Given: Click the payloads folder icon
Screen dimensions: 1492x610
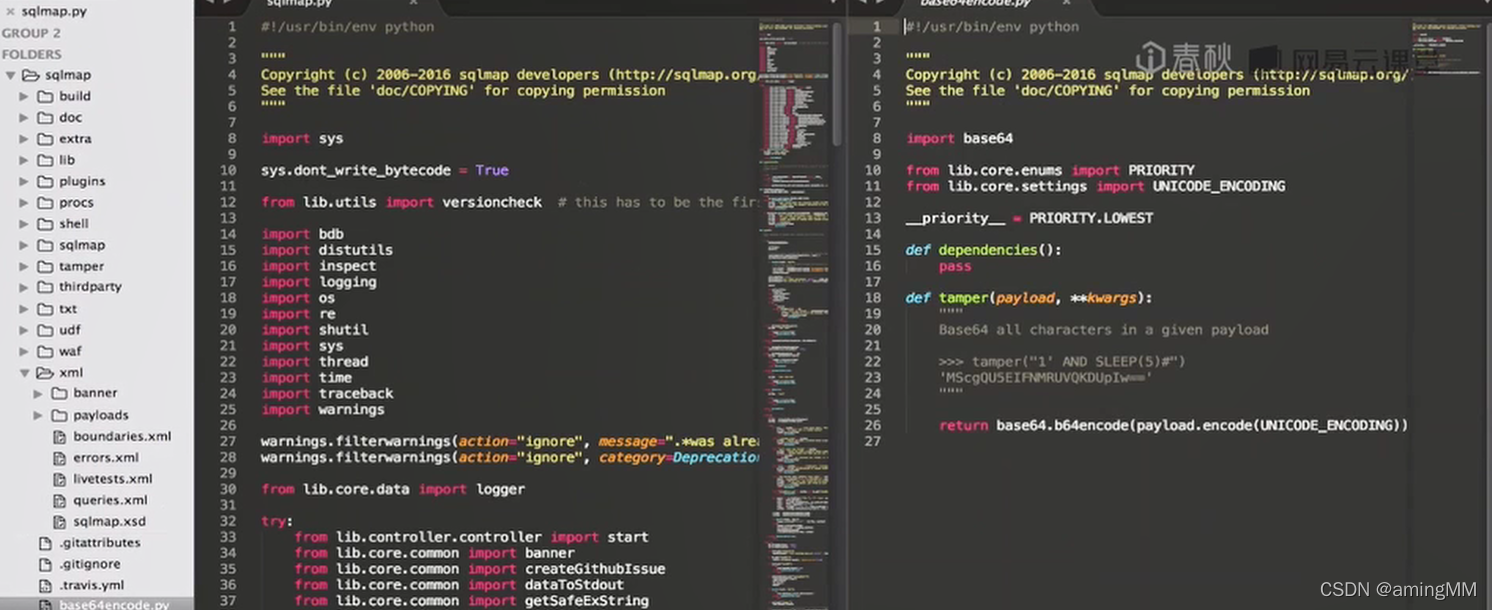Looking at the screenshot, I should pos(59,415).
